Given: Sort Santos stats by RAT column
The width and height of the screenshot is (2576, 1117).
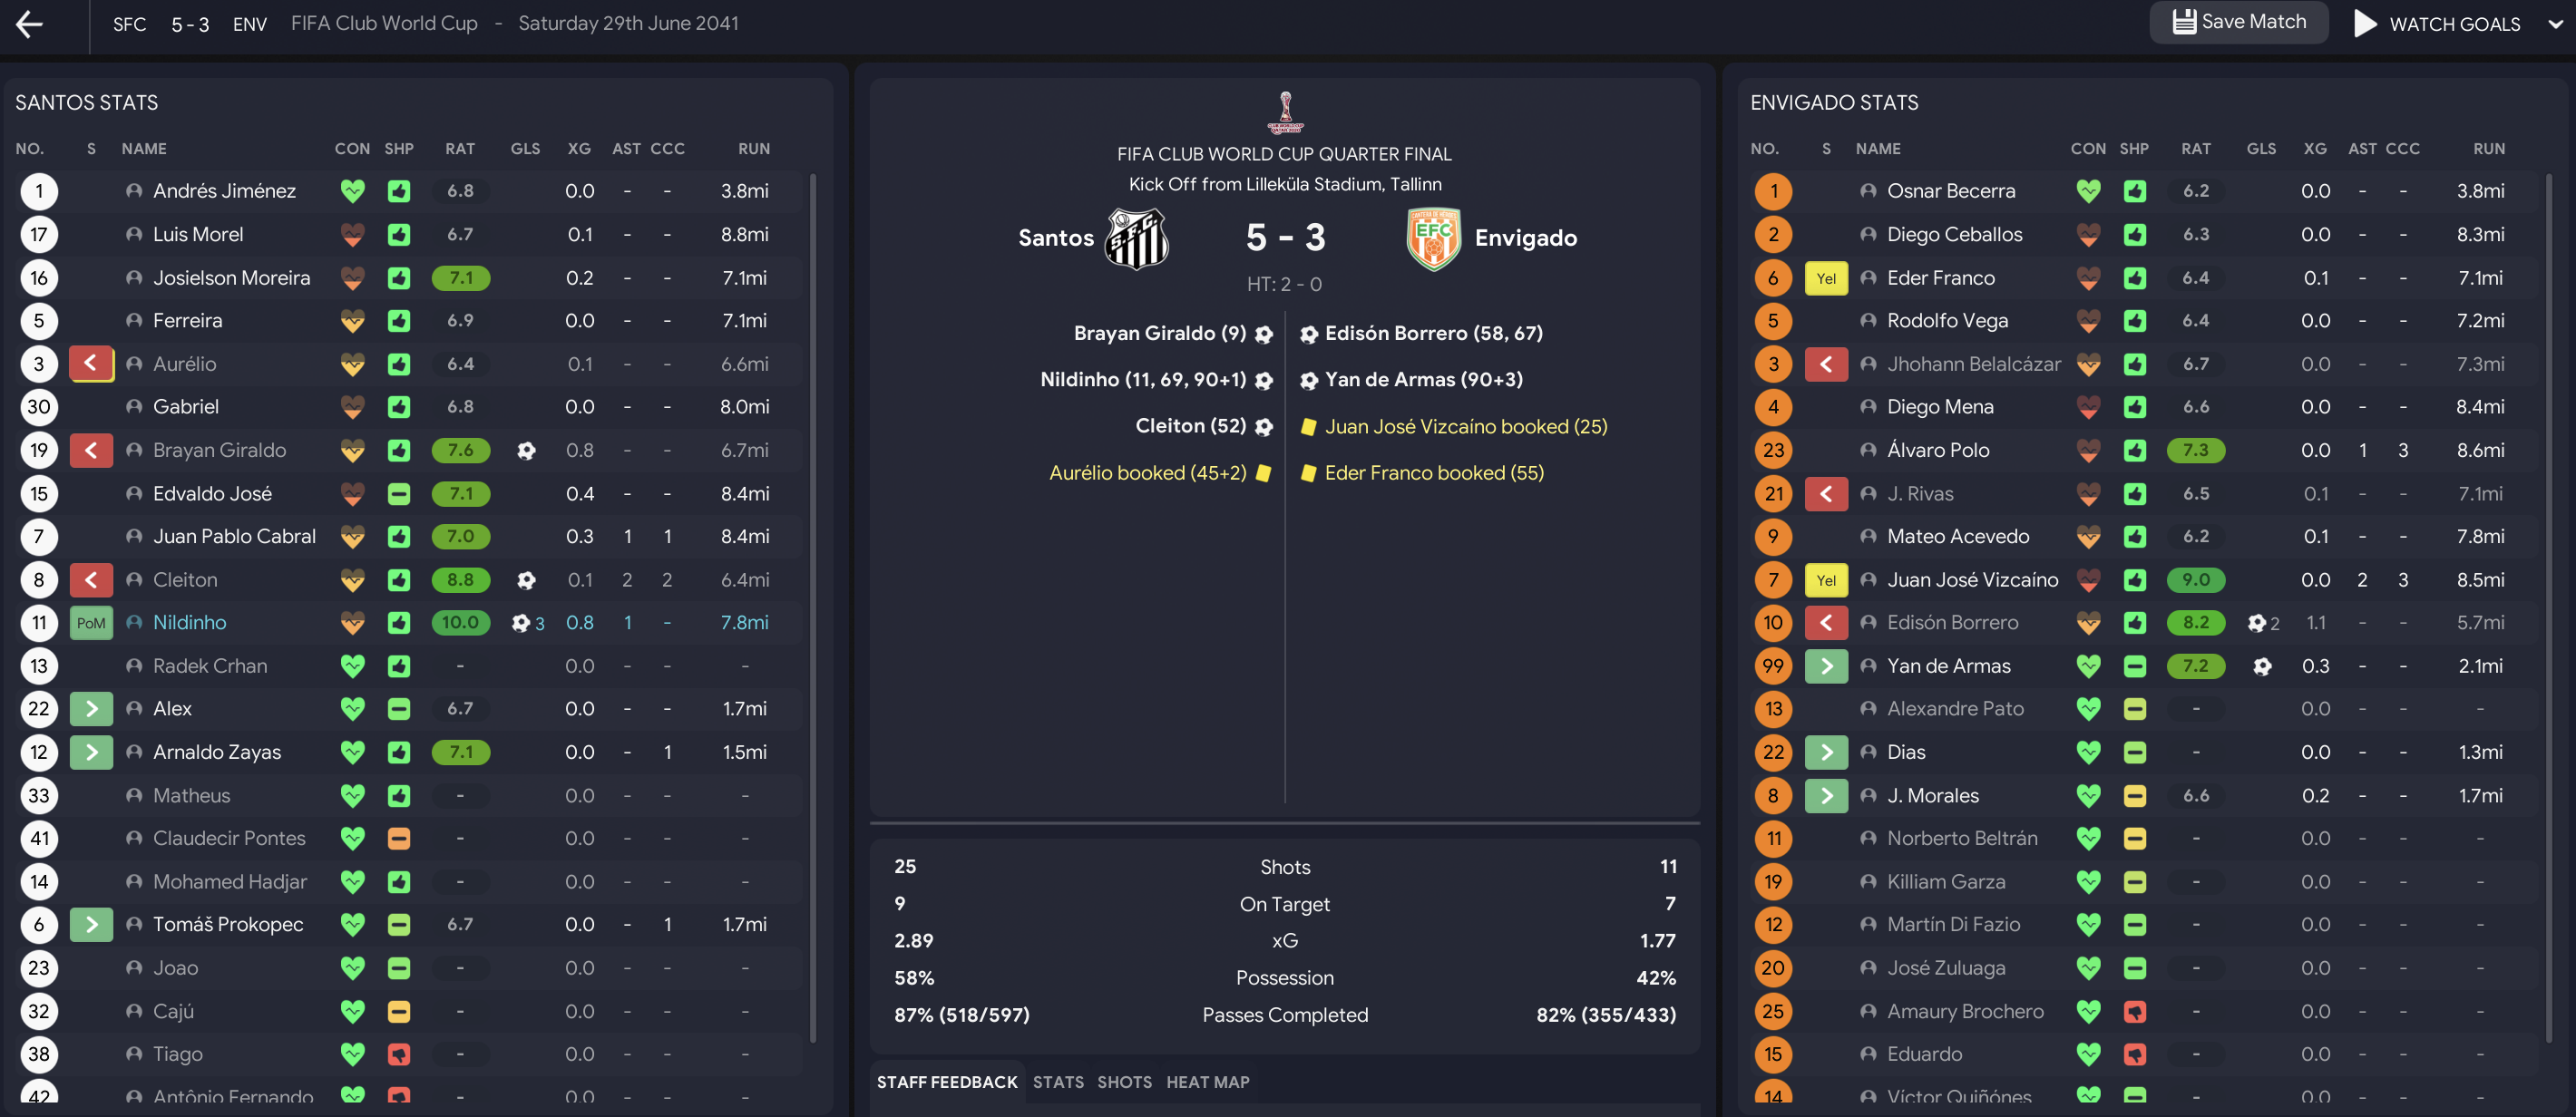Looking at the screenshot, I should pyautogui.click(x=460, y=149).
